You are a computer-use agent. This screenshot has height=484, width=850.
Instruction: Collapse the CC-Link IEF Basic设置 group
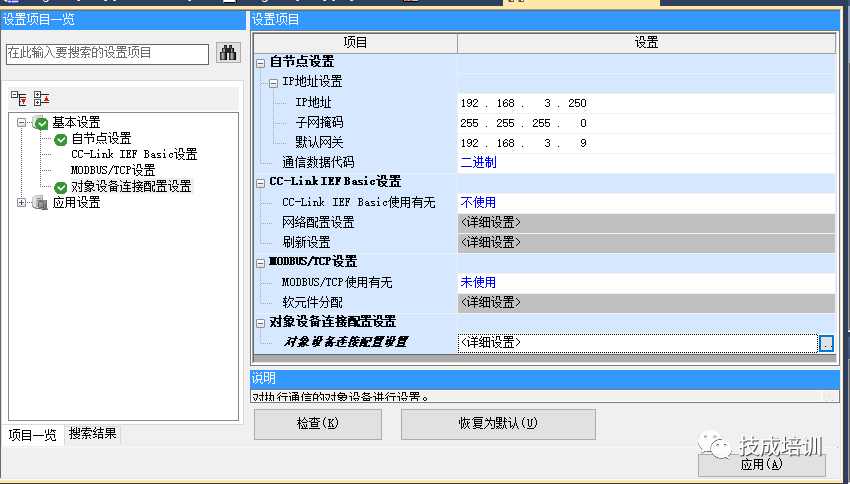260,183
